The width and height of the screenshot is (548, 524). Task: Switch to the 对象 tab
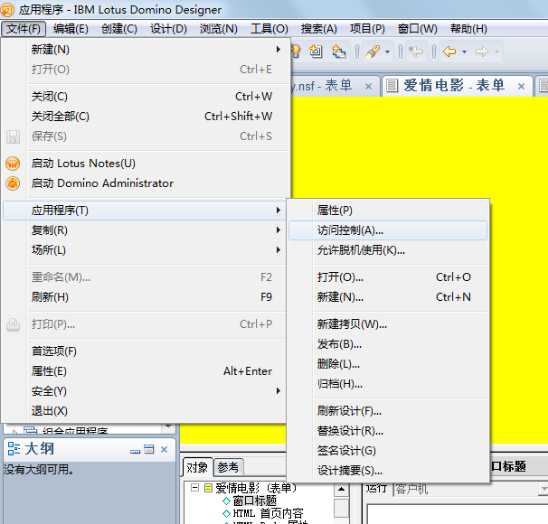coord(197,467)
